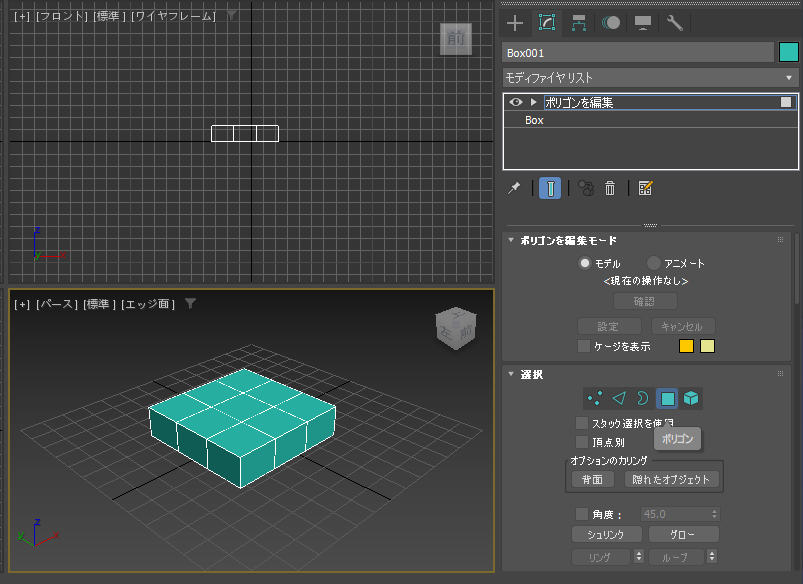Enable the ケージを表示 checkbox
803x584 pixels.
[x=584, y=346]
